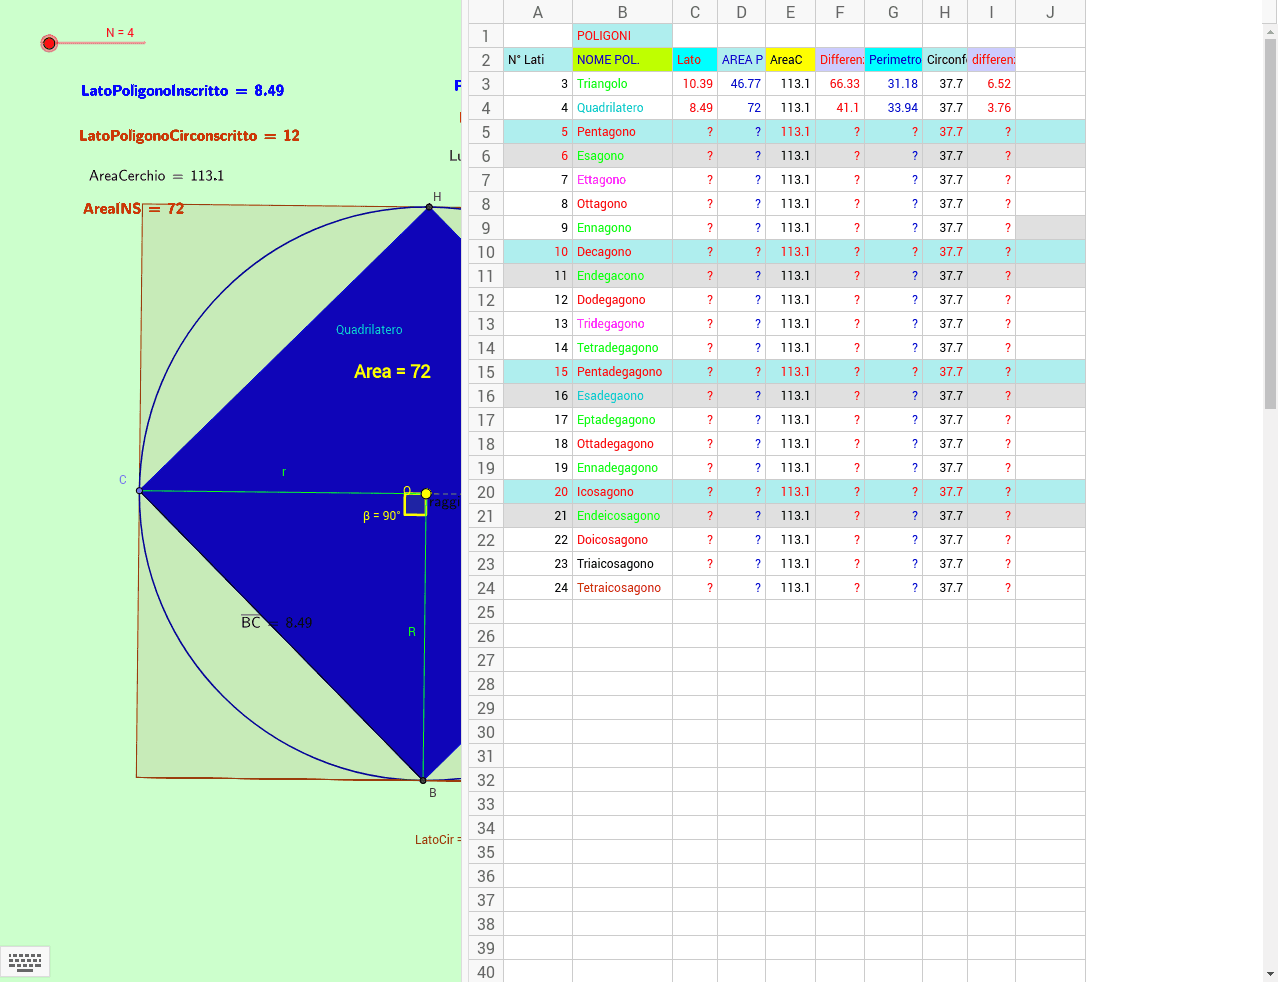Click the yellow center point

[x=427, y=493]
